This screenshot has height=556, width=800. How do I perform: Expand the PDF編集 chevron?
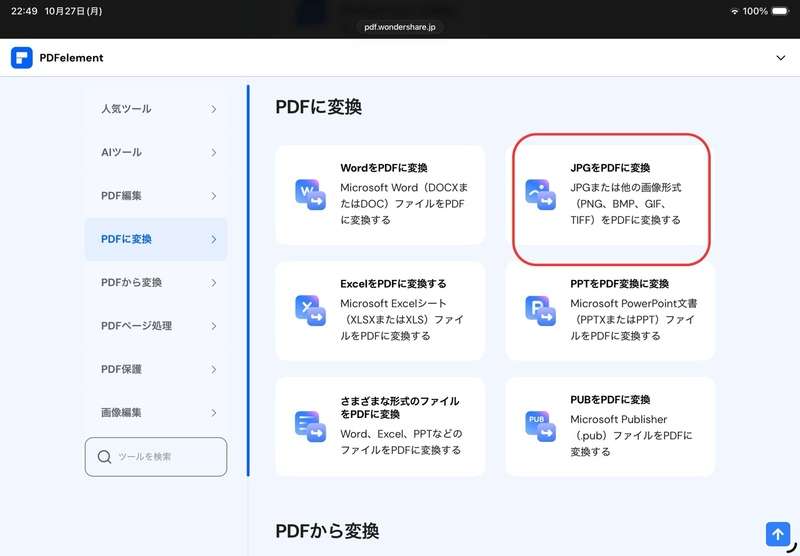214,196
